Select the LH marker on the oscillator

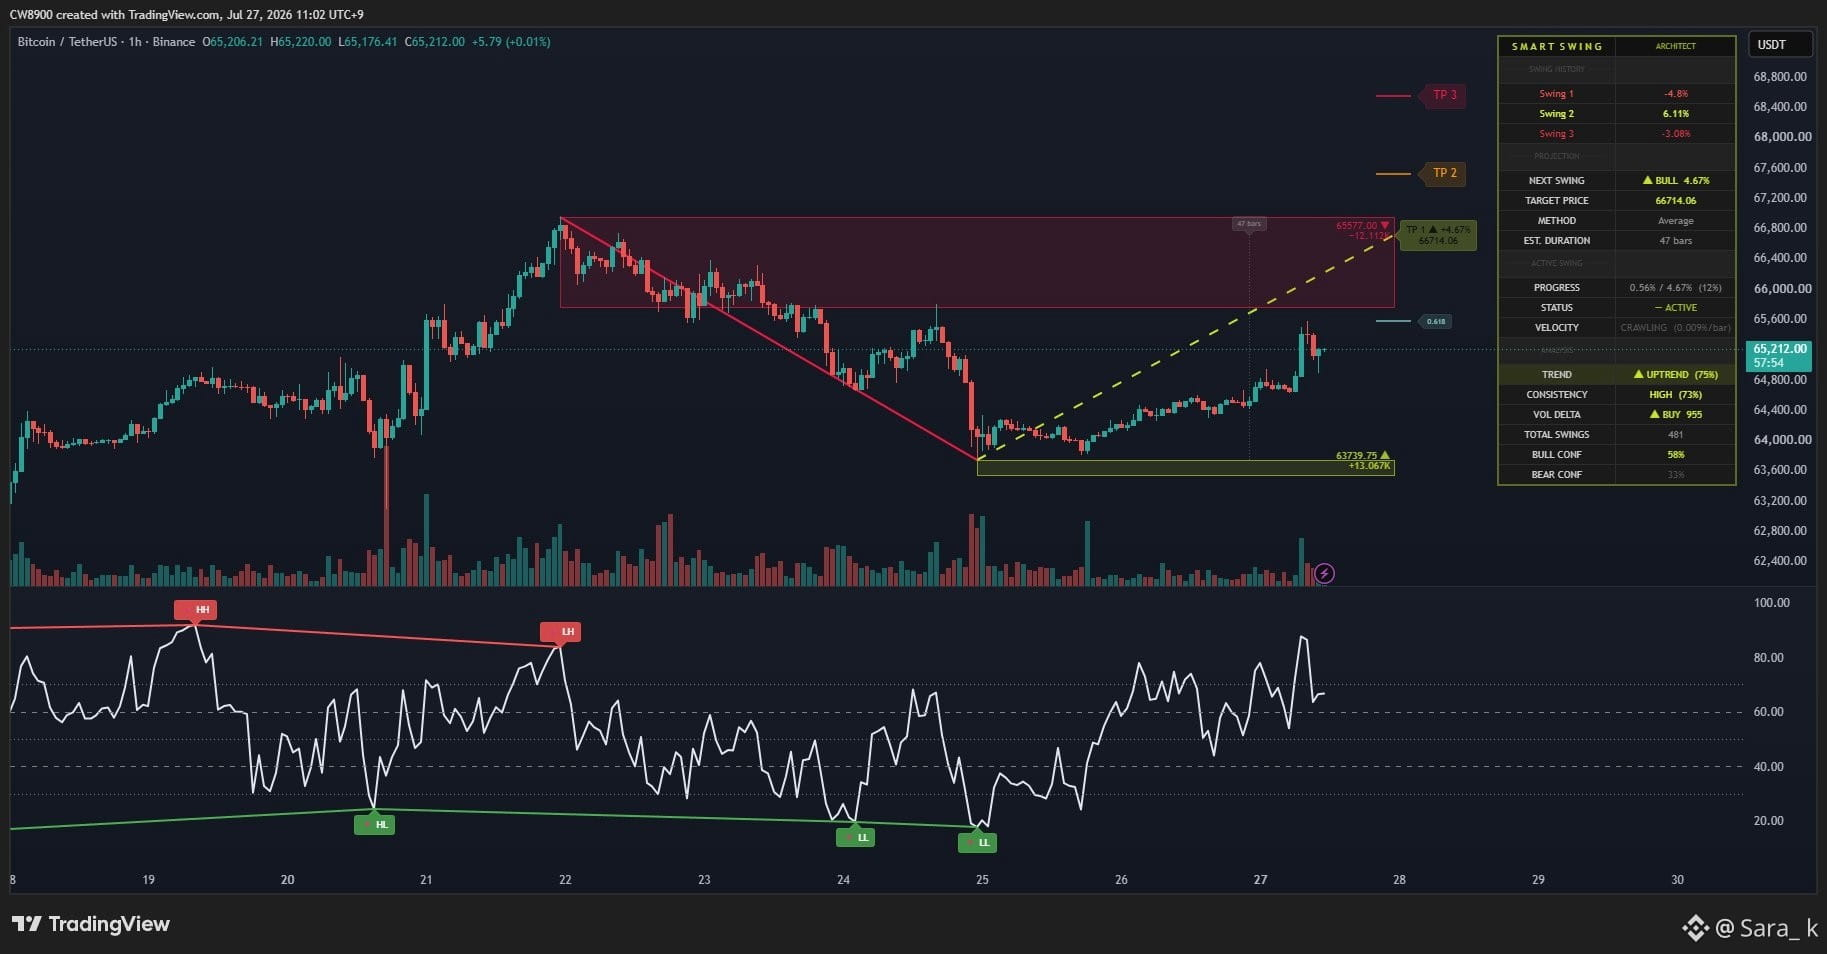tap(561, 631)
